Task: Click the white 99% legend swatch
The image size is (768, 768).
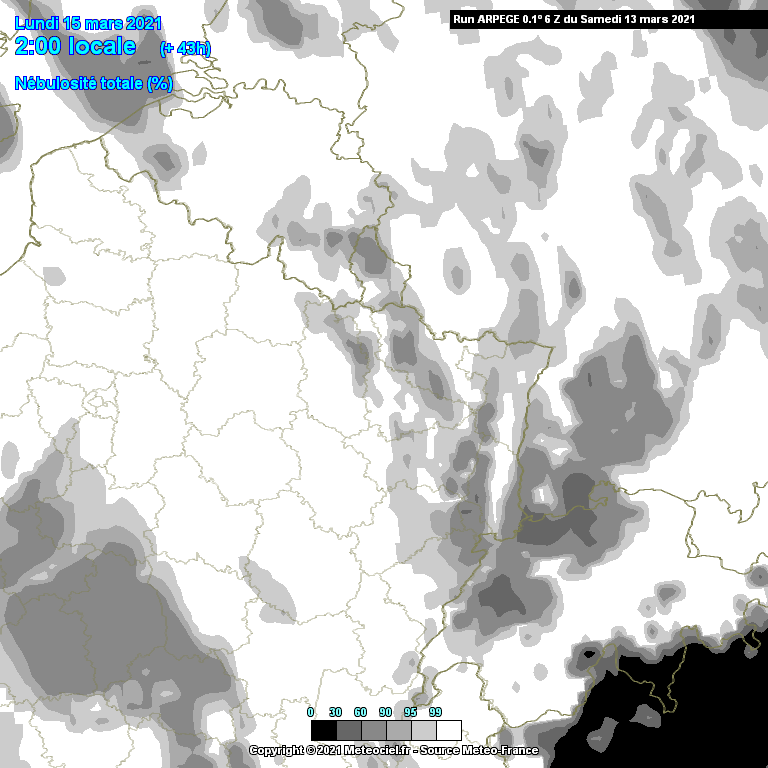Action: [x=448, y=730]
